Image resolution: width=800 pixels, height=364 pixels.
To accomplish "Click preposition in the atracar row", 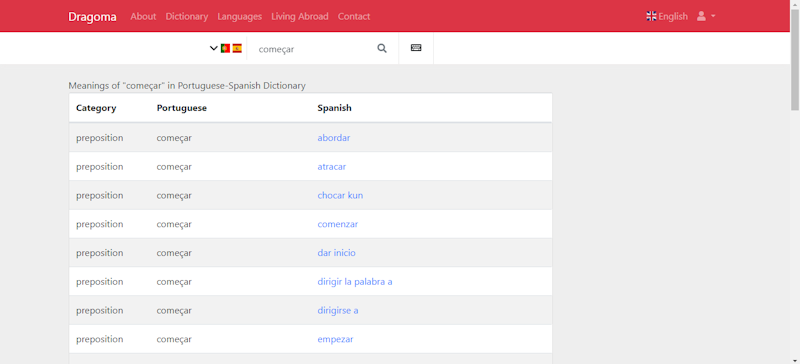I will pyautogui.click(x=99, y=166).
